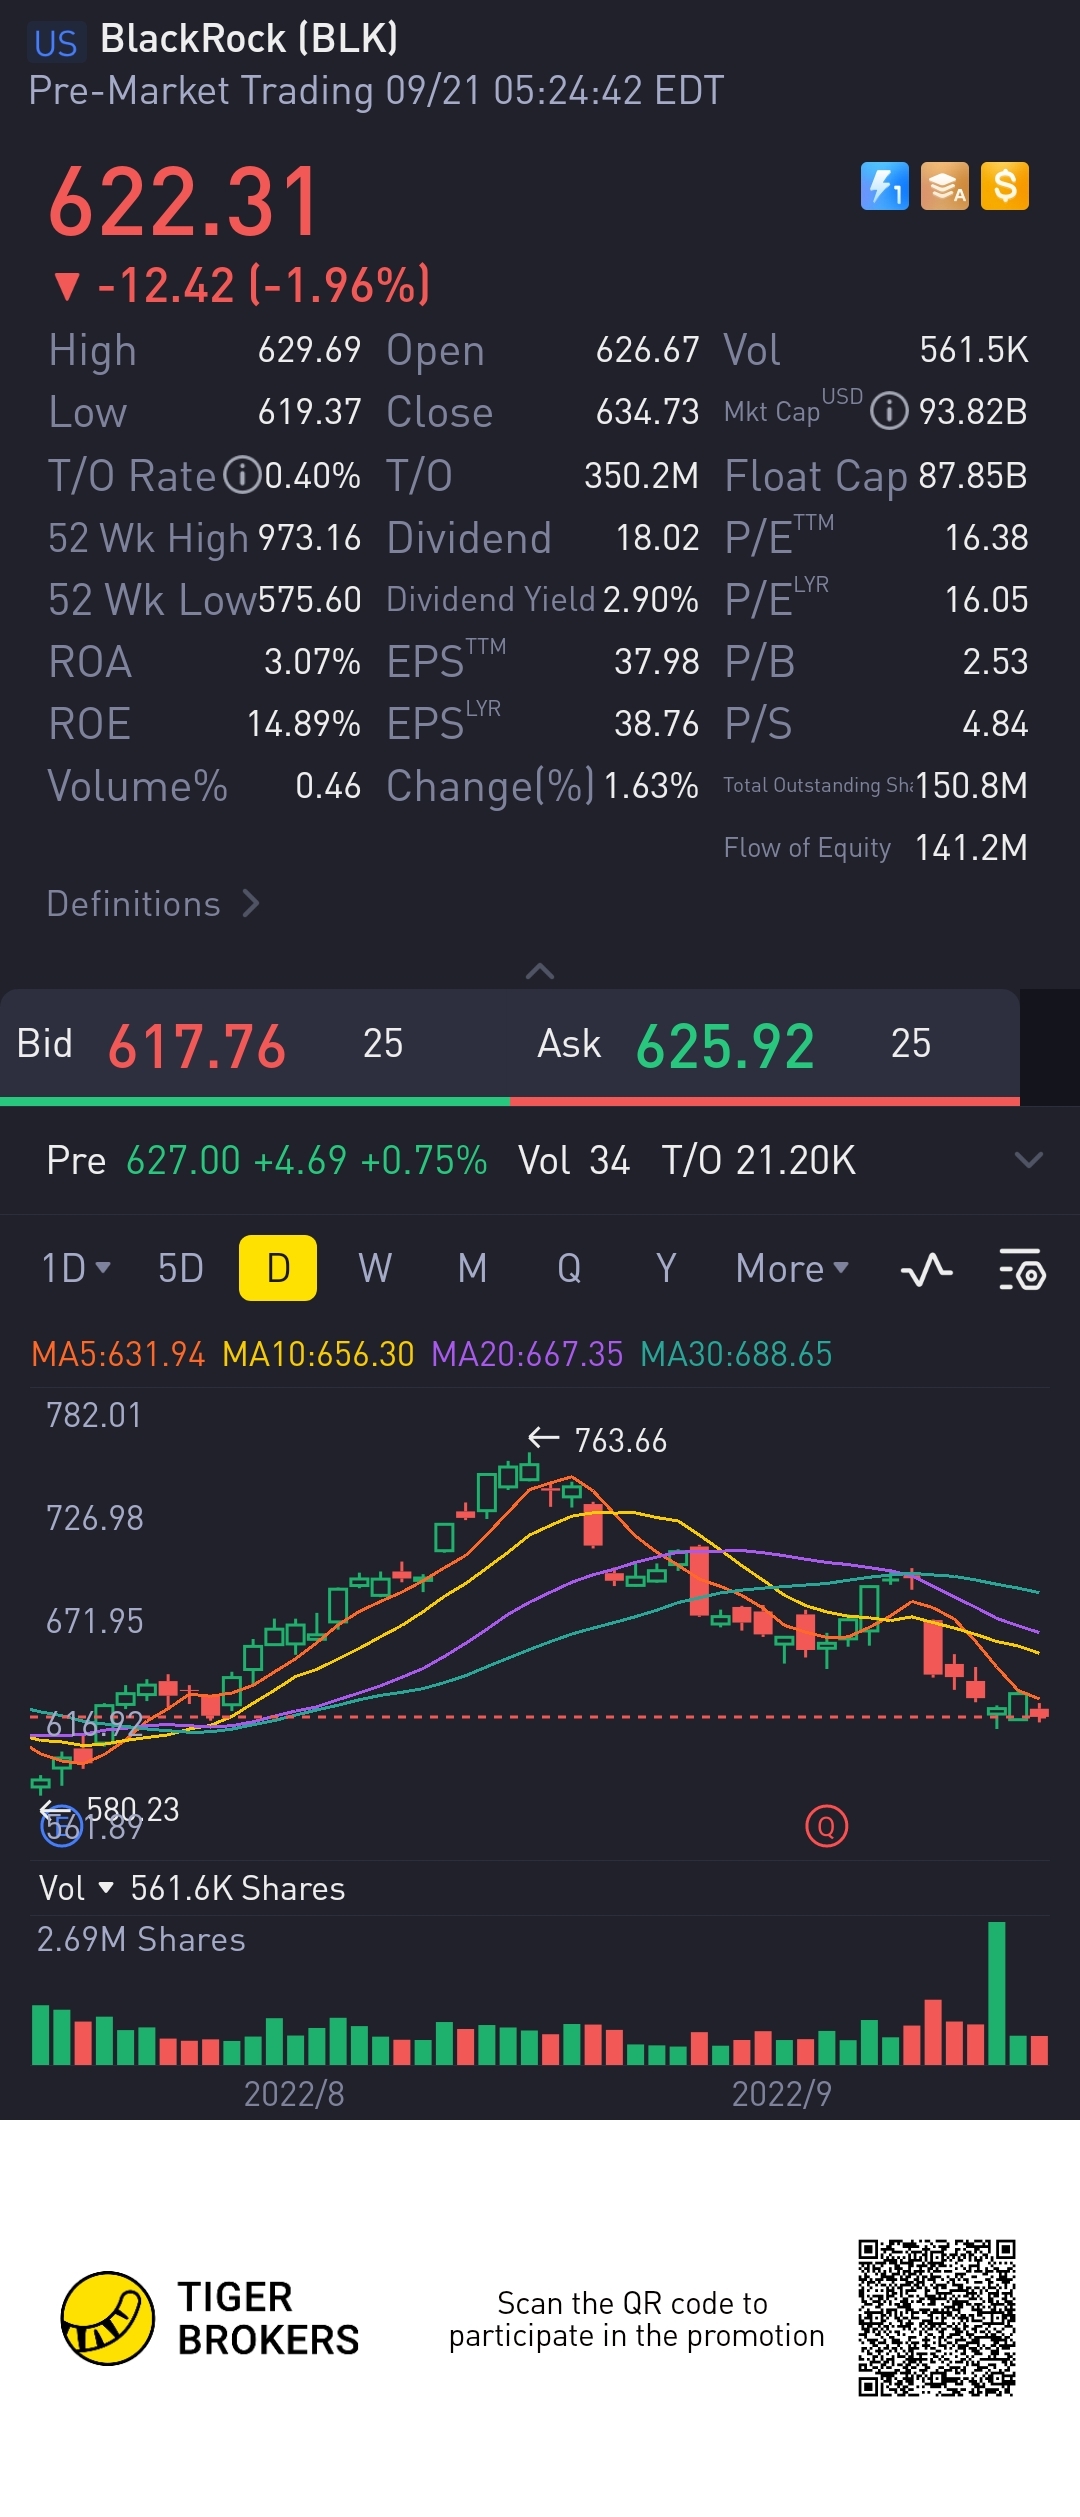Tap the MA20:667.35 legend label
Viewport: 1080px width, 2517px height.
coord(527,1354)
